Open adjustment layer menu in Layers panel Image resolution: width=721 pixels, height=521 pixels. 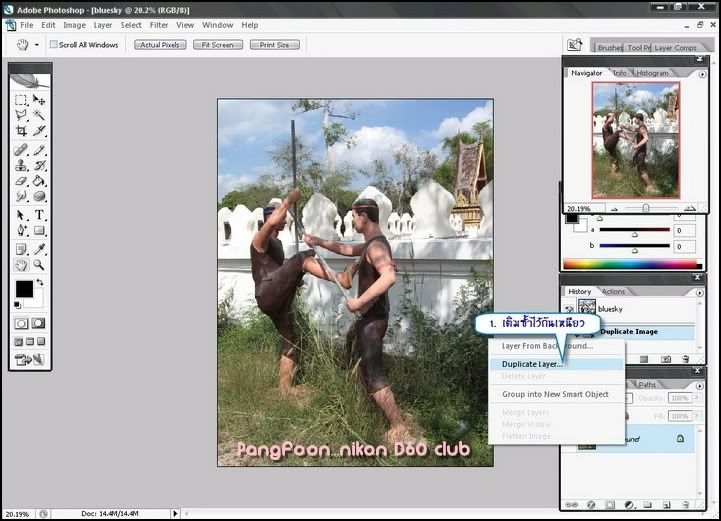pyautogui.click(x=629, y=505)
